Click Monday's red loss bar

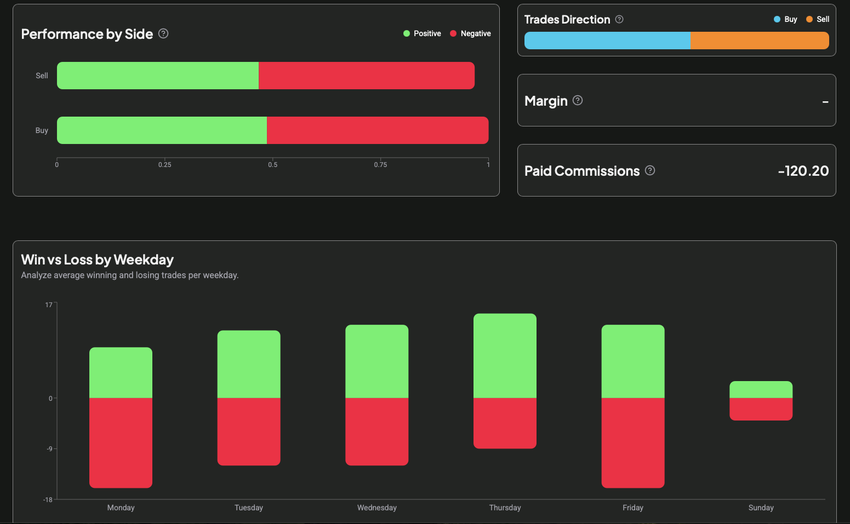(x=121, y=442)
